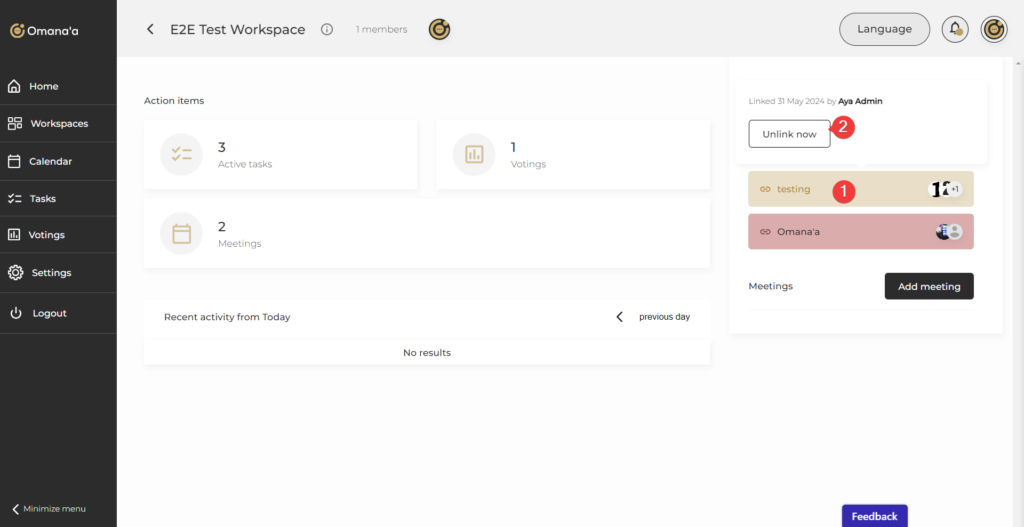Select the Omana'a linked workspace row

click(798, 232)
